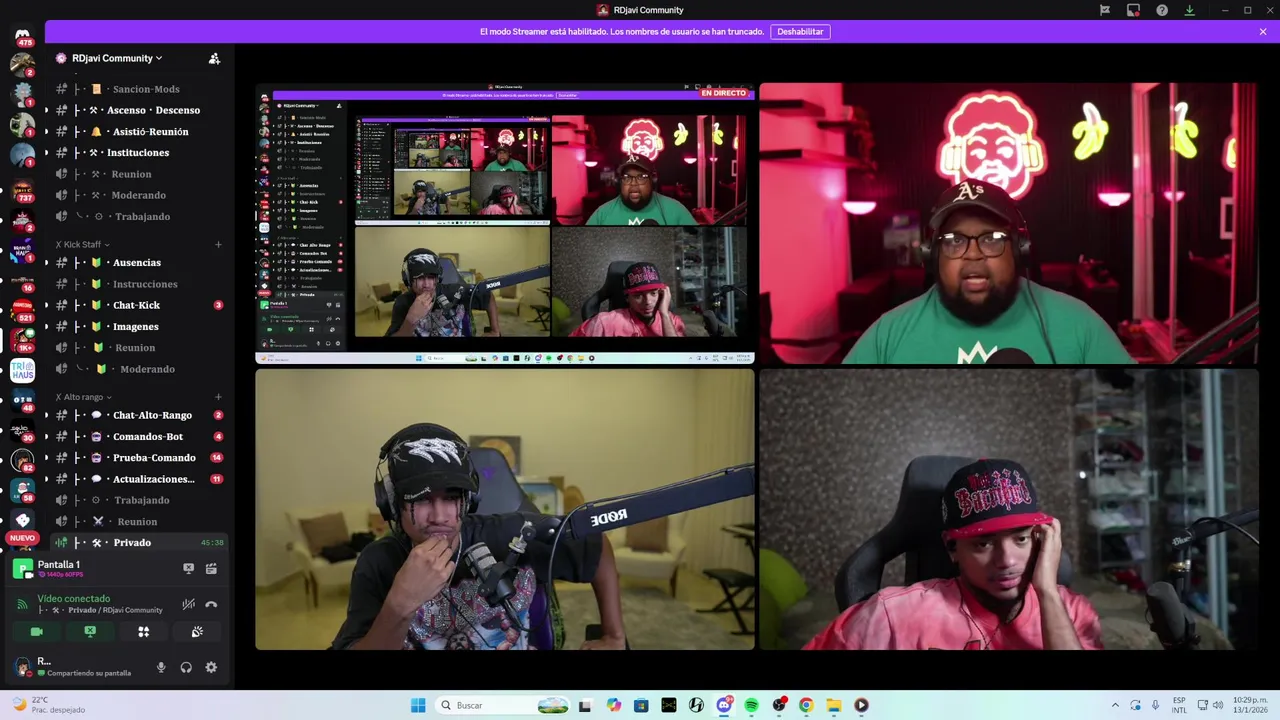Open the clips icon beside Pantalla 1

(211, 568)
